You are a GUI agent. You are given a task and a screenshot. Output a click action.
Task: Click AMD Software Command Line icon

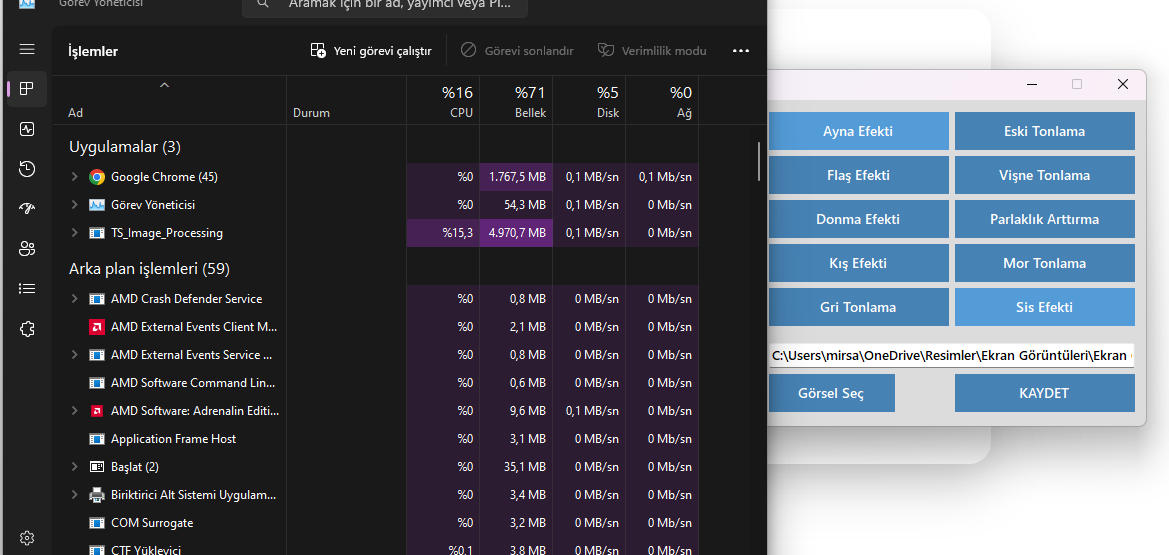click(x=97, y=383)
